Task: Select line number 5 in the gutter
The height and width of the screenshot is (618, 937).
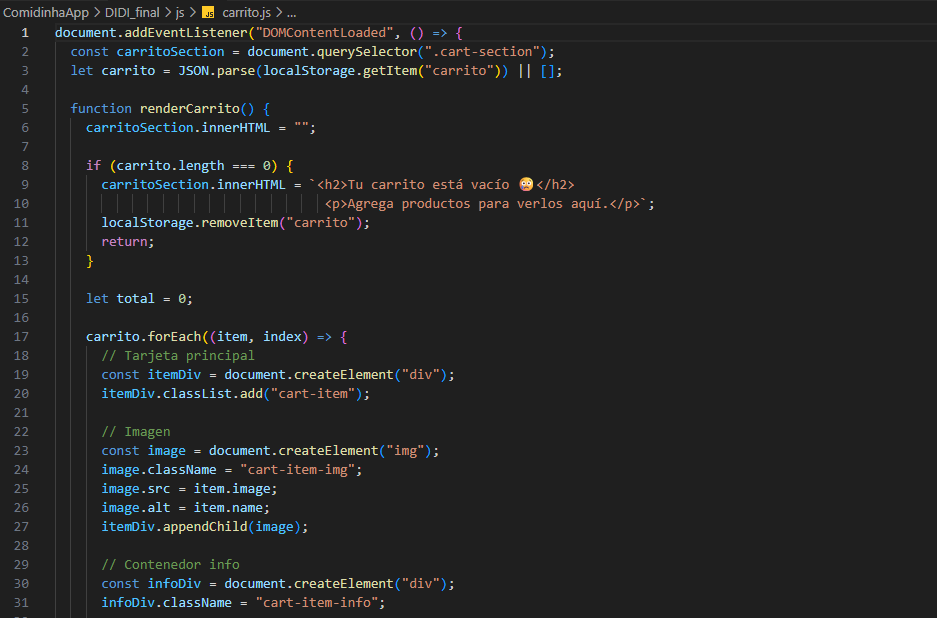Action: click(x=24, y=108)
